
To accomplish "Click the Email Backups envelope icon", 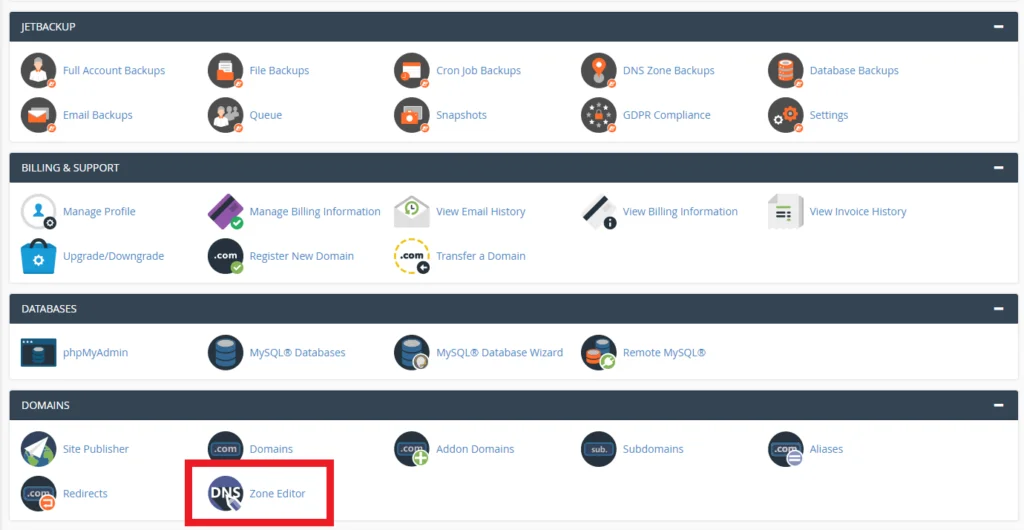I will tap(39, 115).
